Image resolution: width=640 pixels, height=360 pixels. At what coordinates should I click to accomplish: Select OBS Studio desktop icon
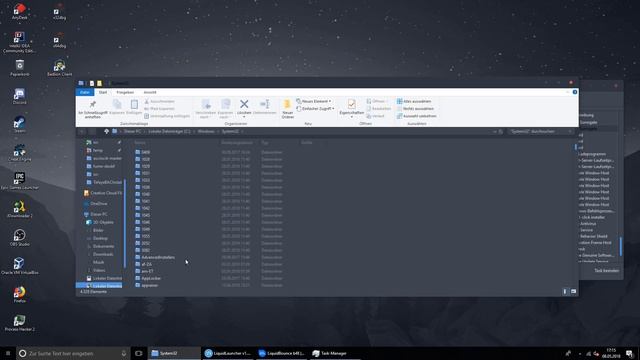[19, 238]
